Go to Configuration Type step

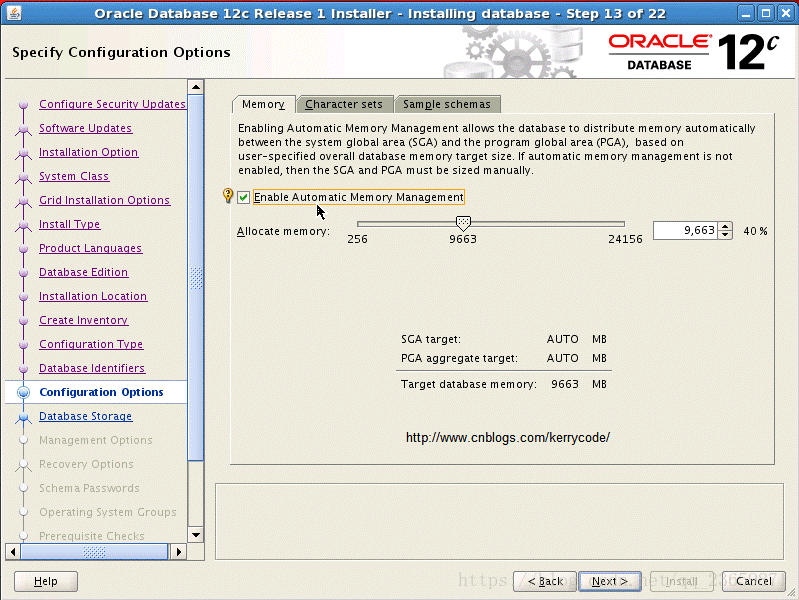pos(91,344)
